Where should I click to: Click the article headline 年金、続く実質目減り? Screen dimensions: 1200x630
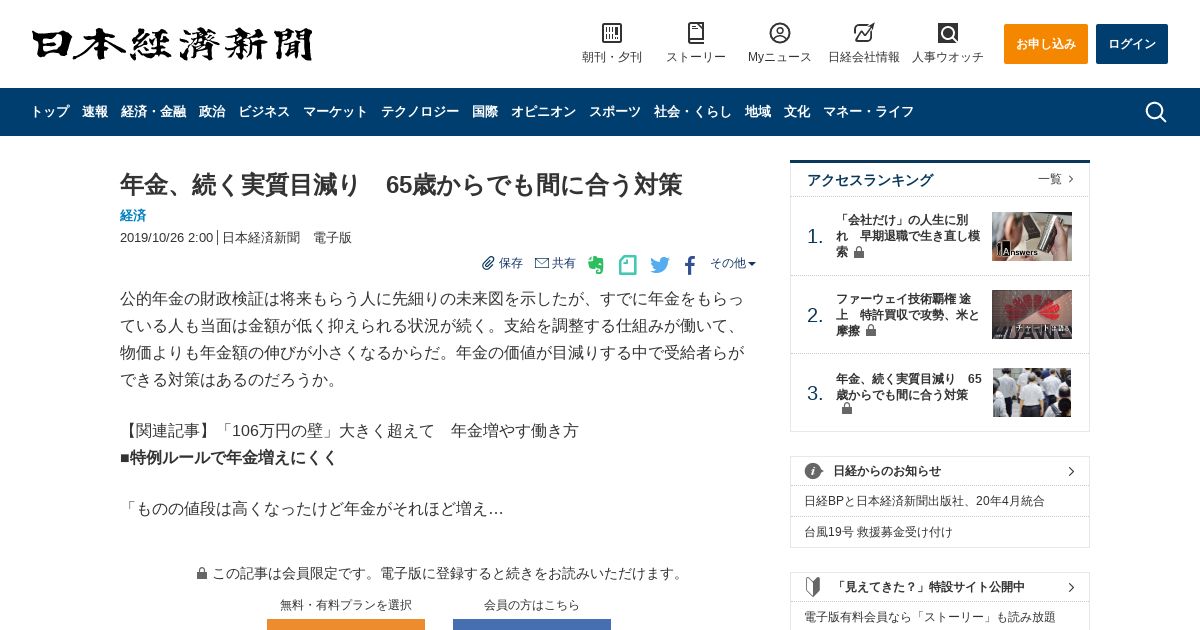tap(401, 185)
